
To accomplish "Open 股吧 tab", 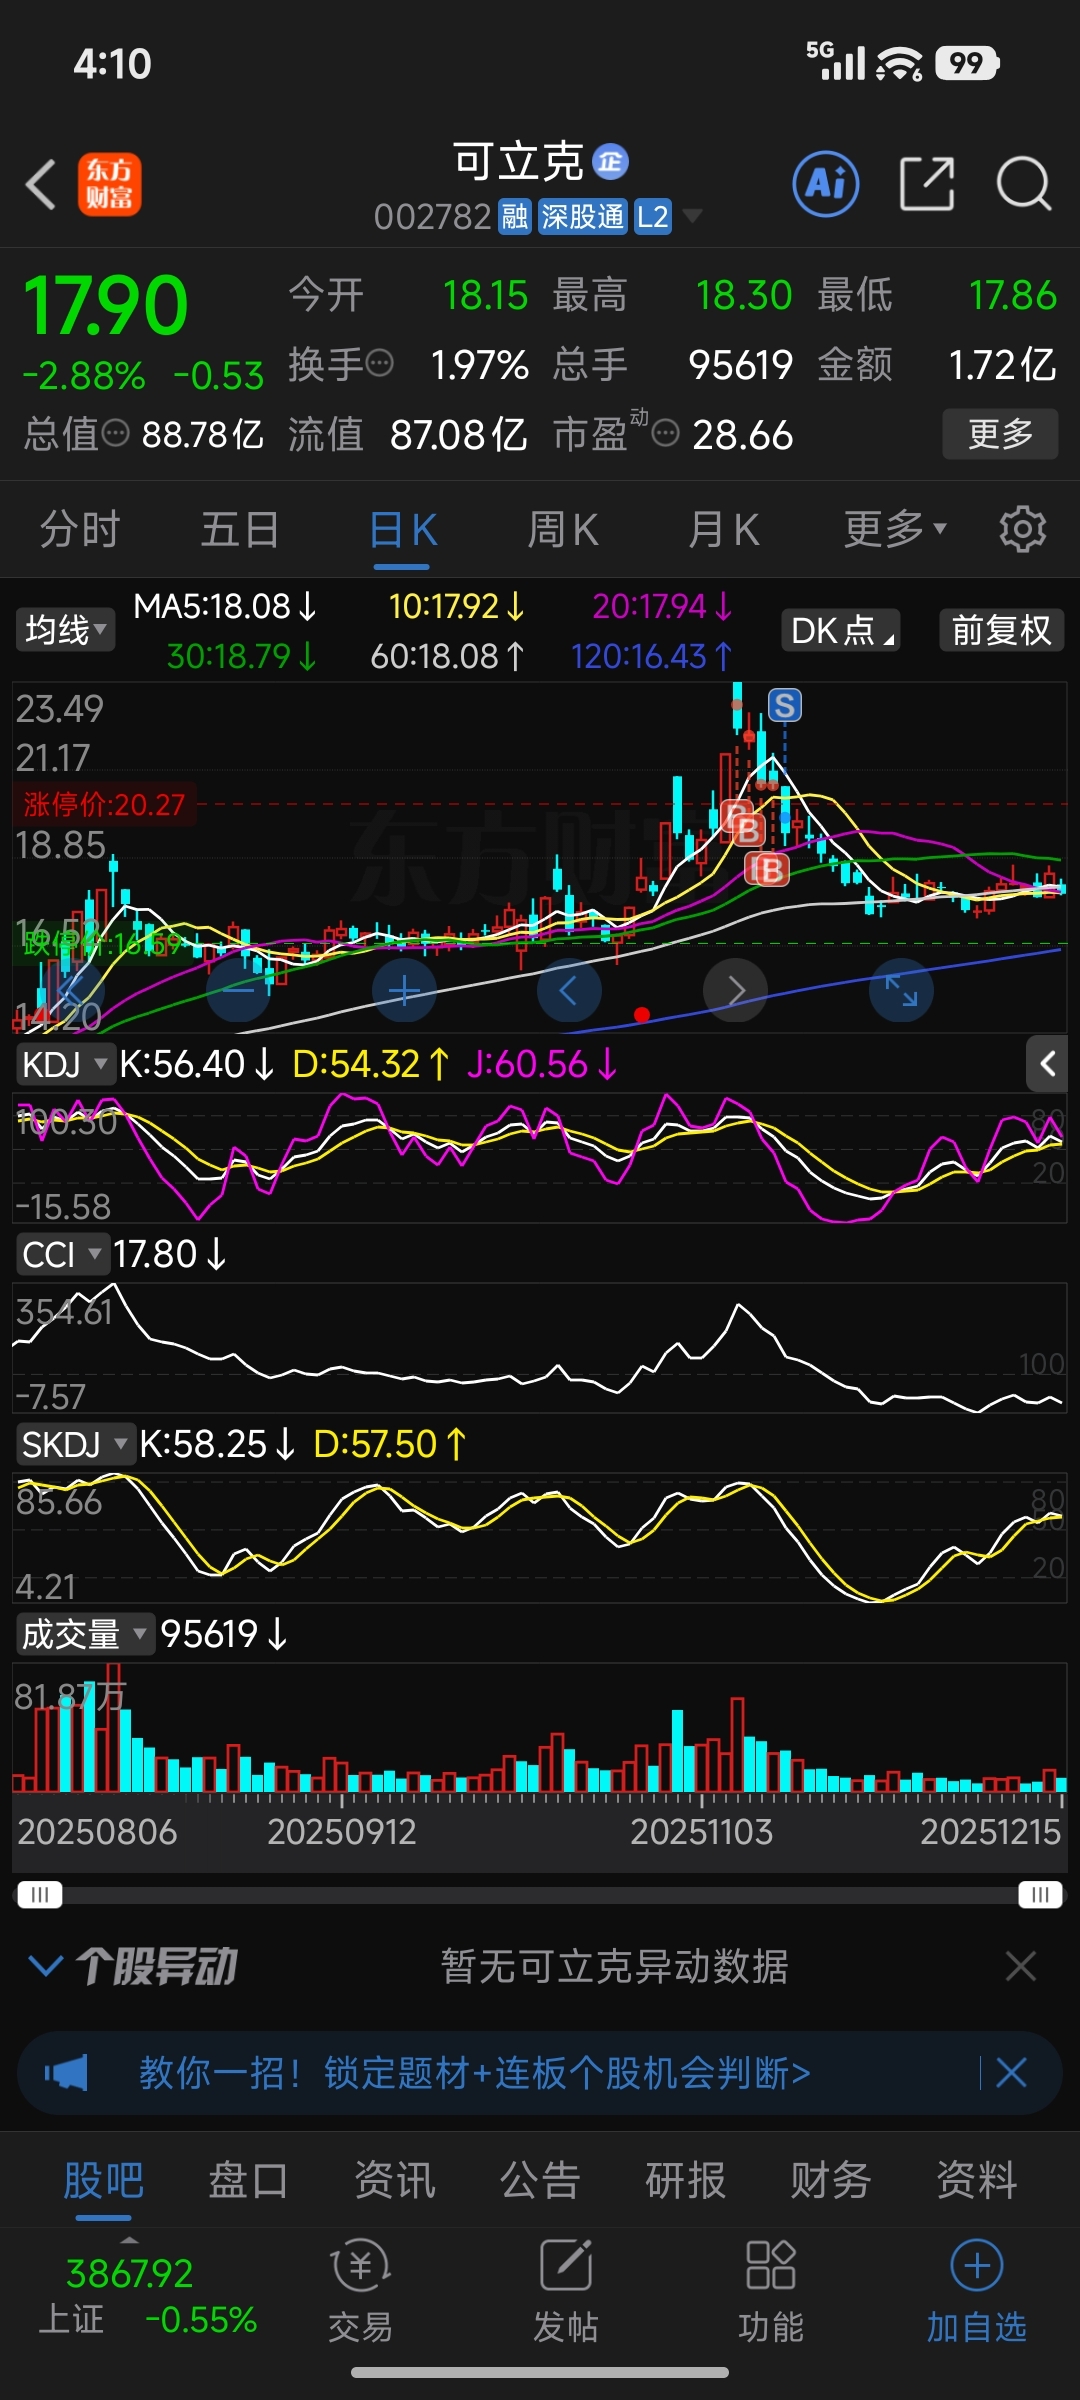I will (104, 2180).
